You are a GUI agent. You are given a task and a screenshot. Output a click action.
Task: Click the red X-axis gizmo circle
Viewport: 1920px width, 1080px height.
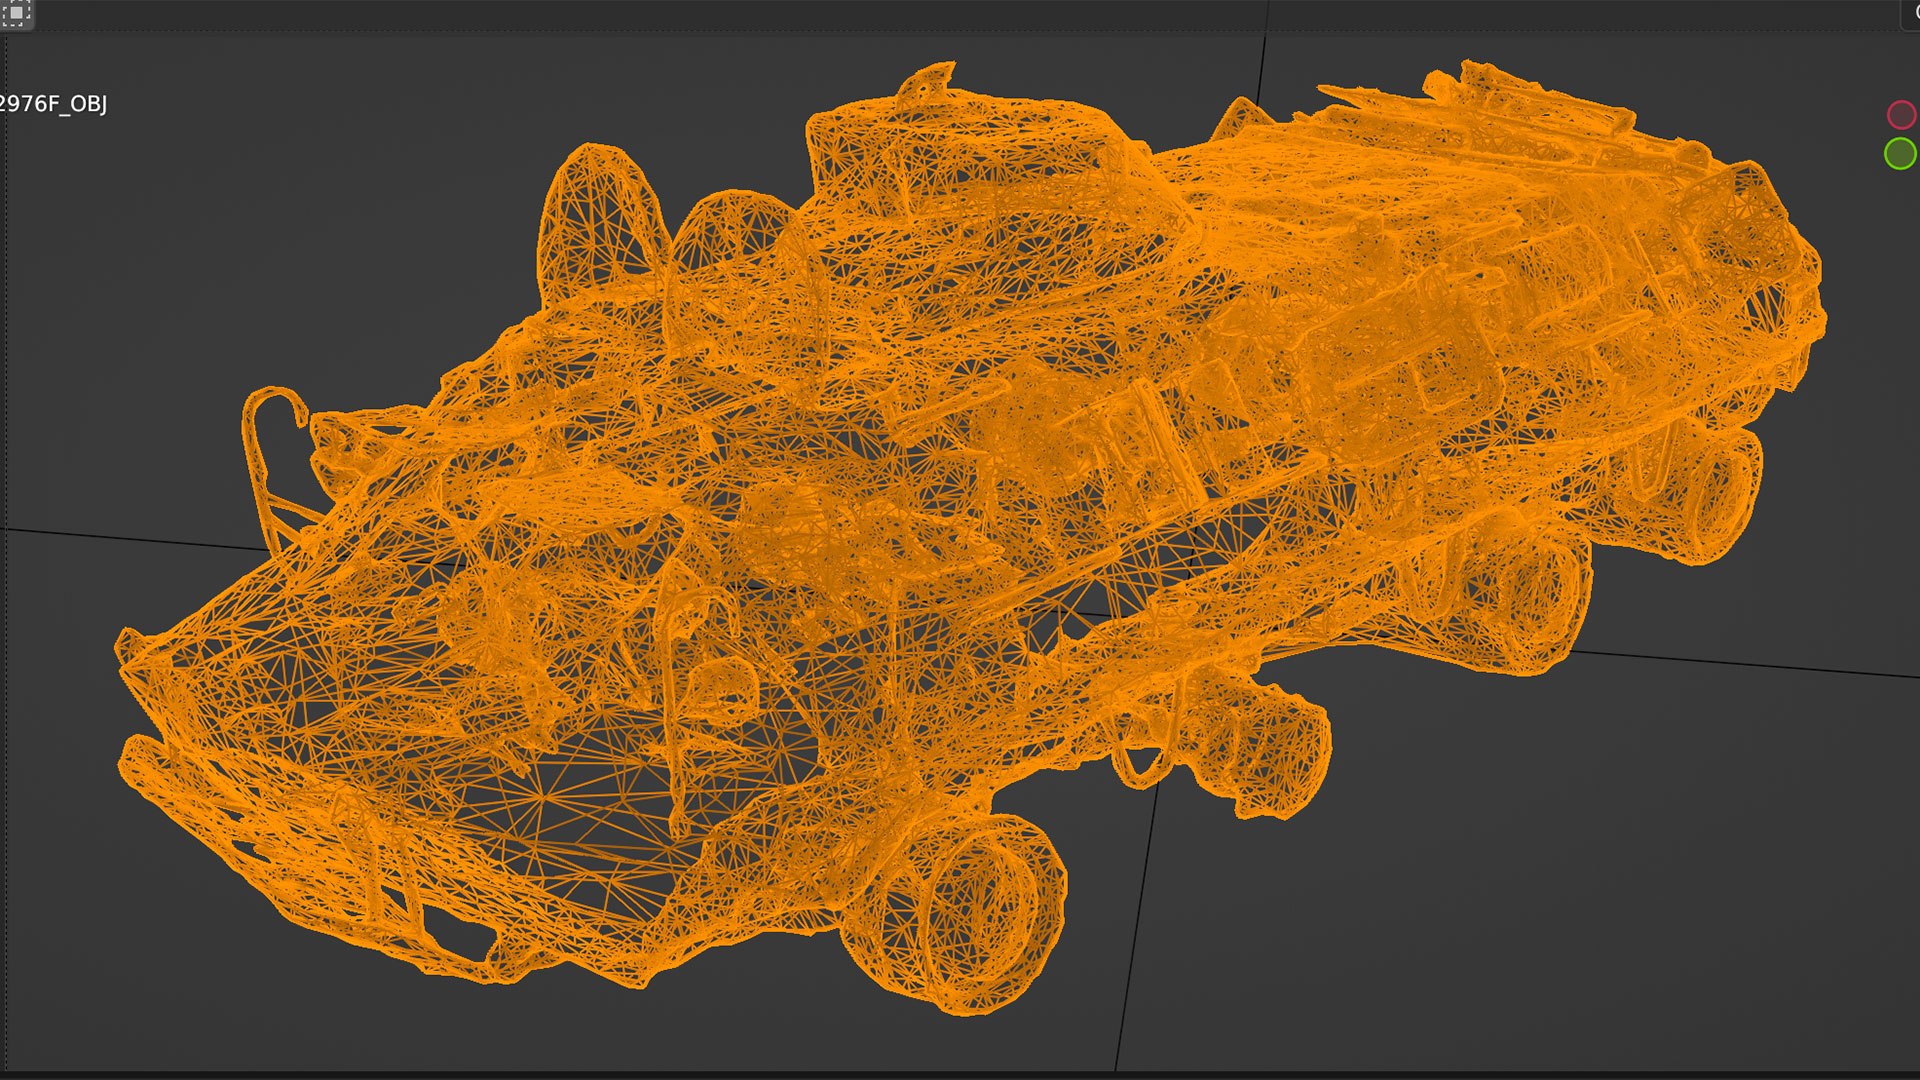pos(1900,115)
